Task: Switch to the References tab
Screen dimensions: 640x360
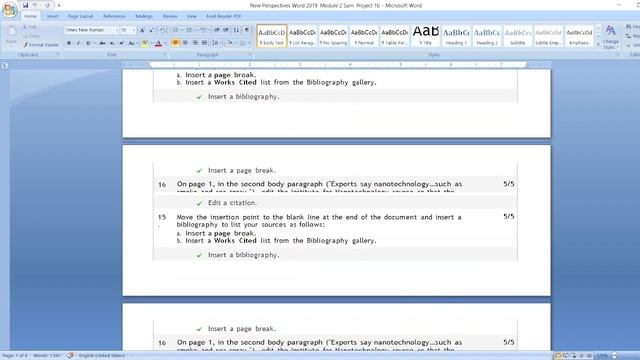Action: [115, 16]
